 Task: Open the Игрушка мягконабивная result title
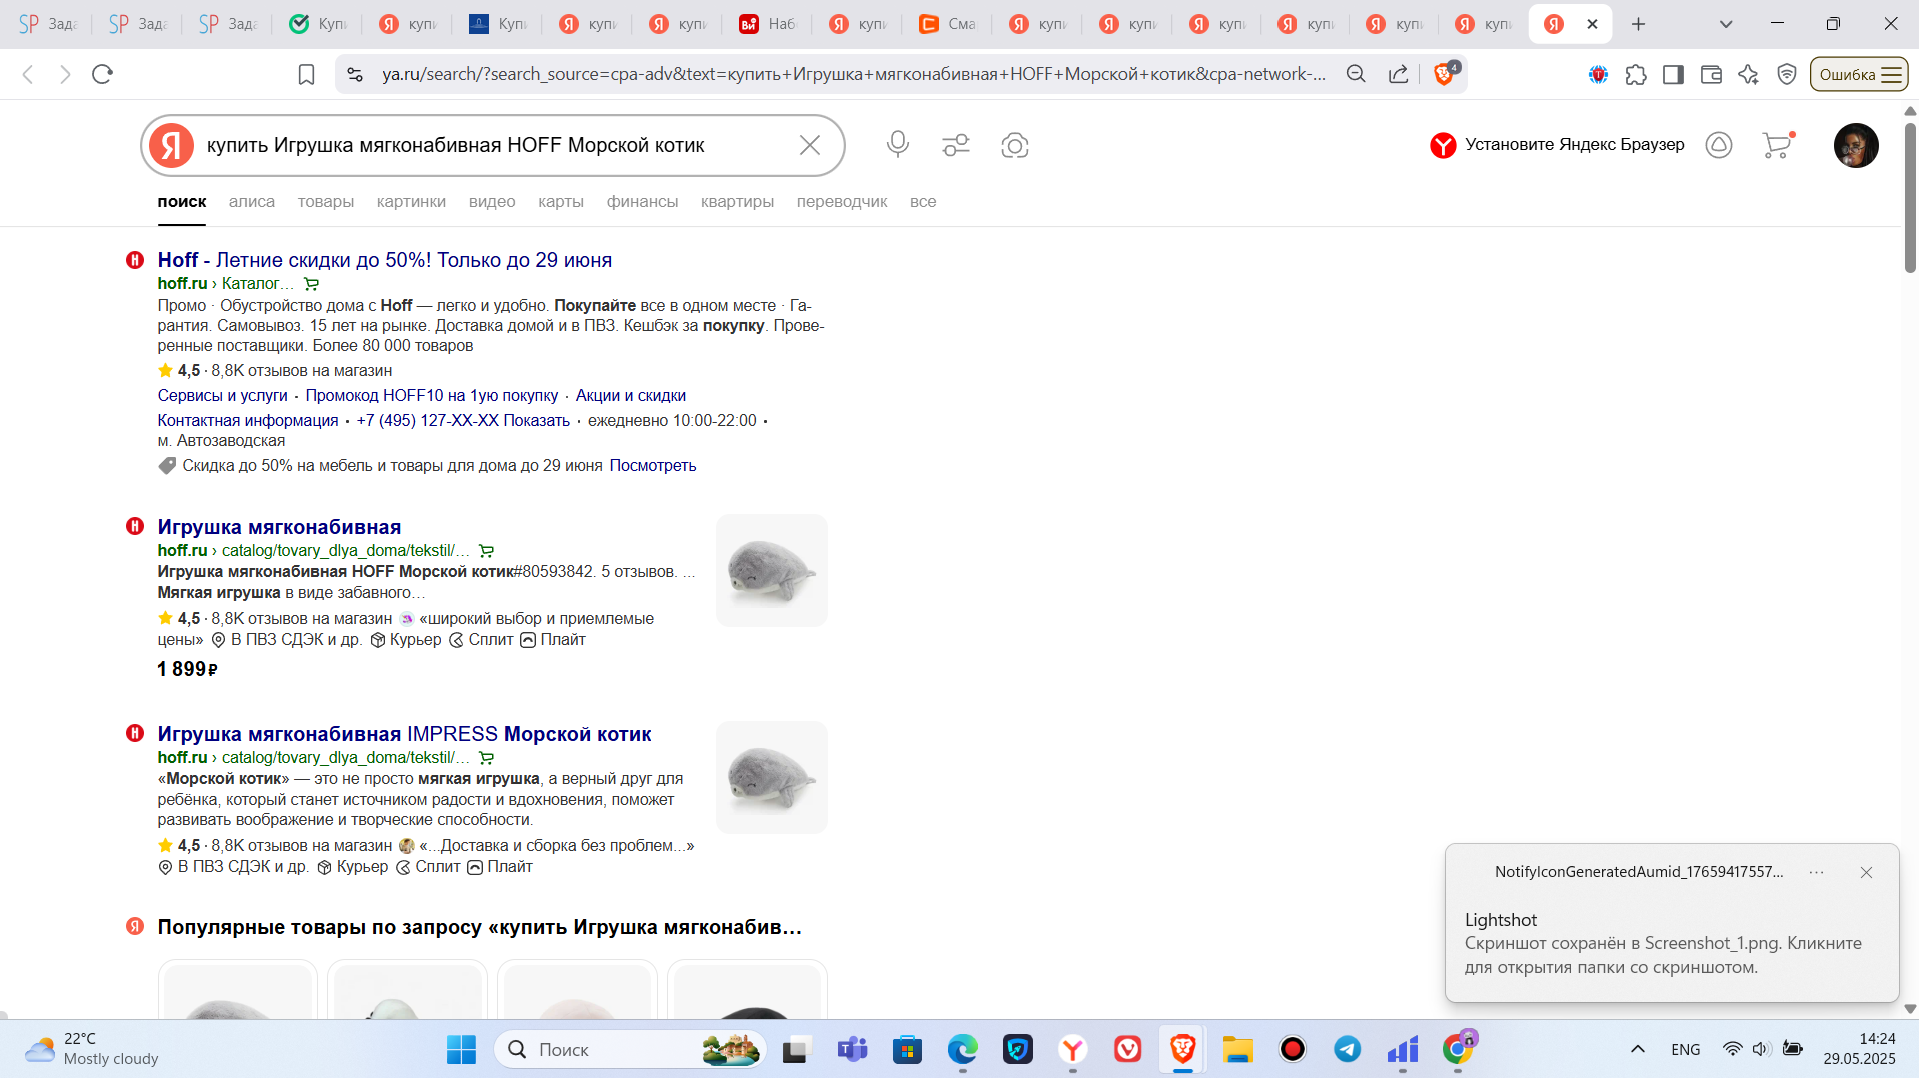(x=279, y=527)
